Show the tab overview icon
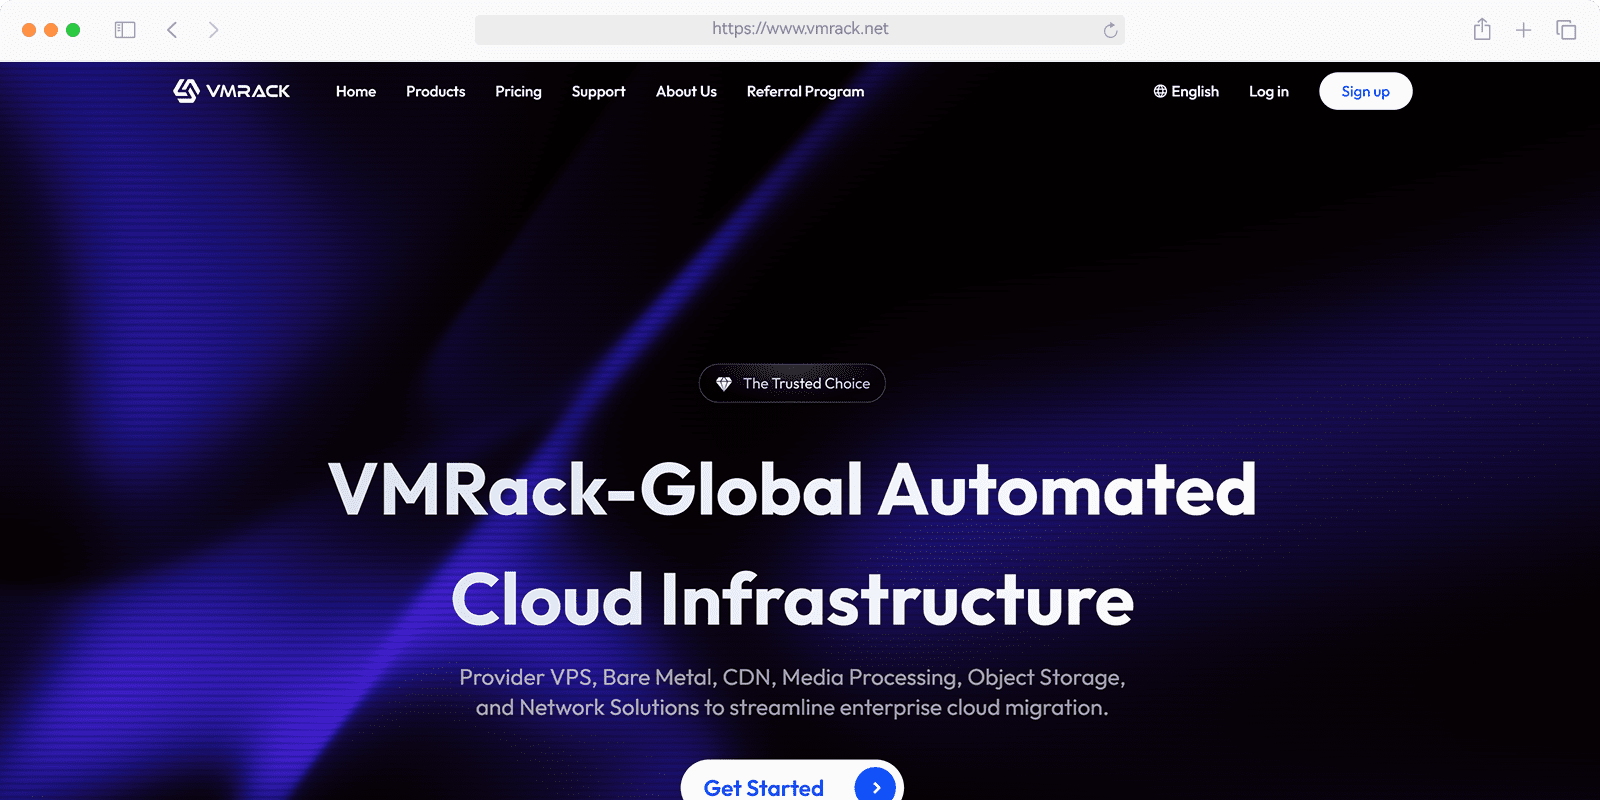This screenshot has height=800, width=1600. coord(1566,30)
